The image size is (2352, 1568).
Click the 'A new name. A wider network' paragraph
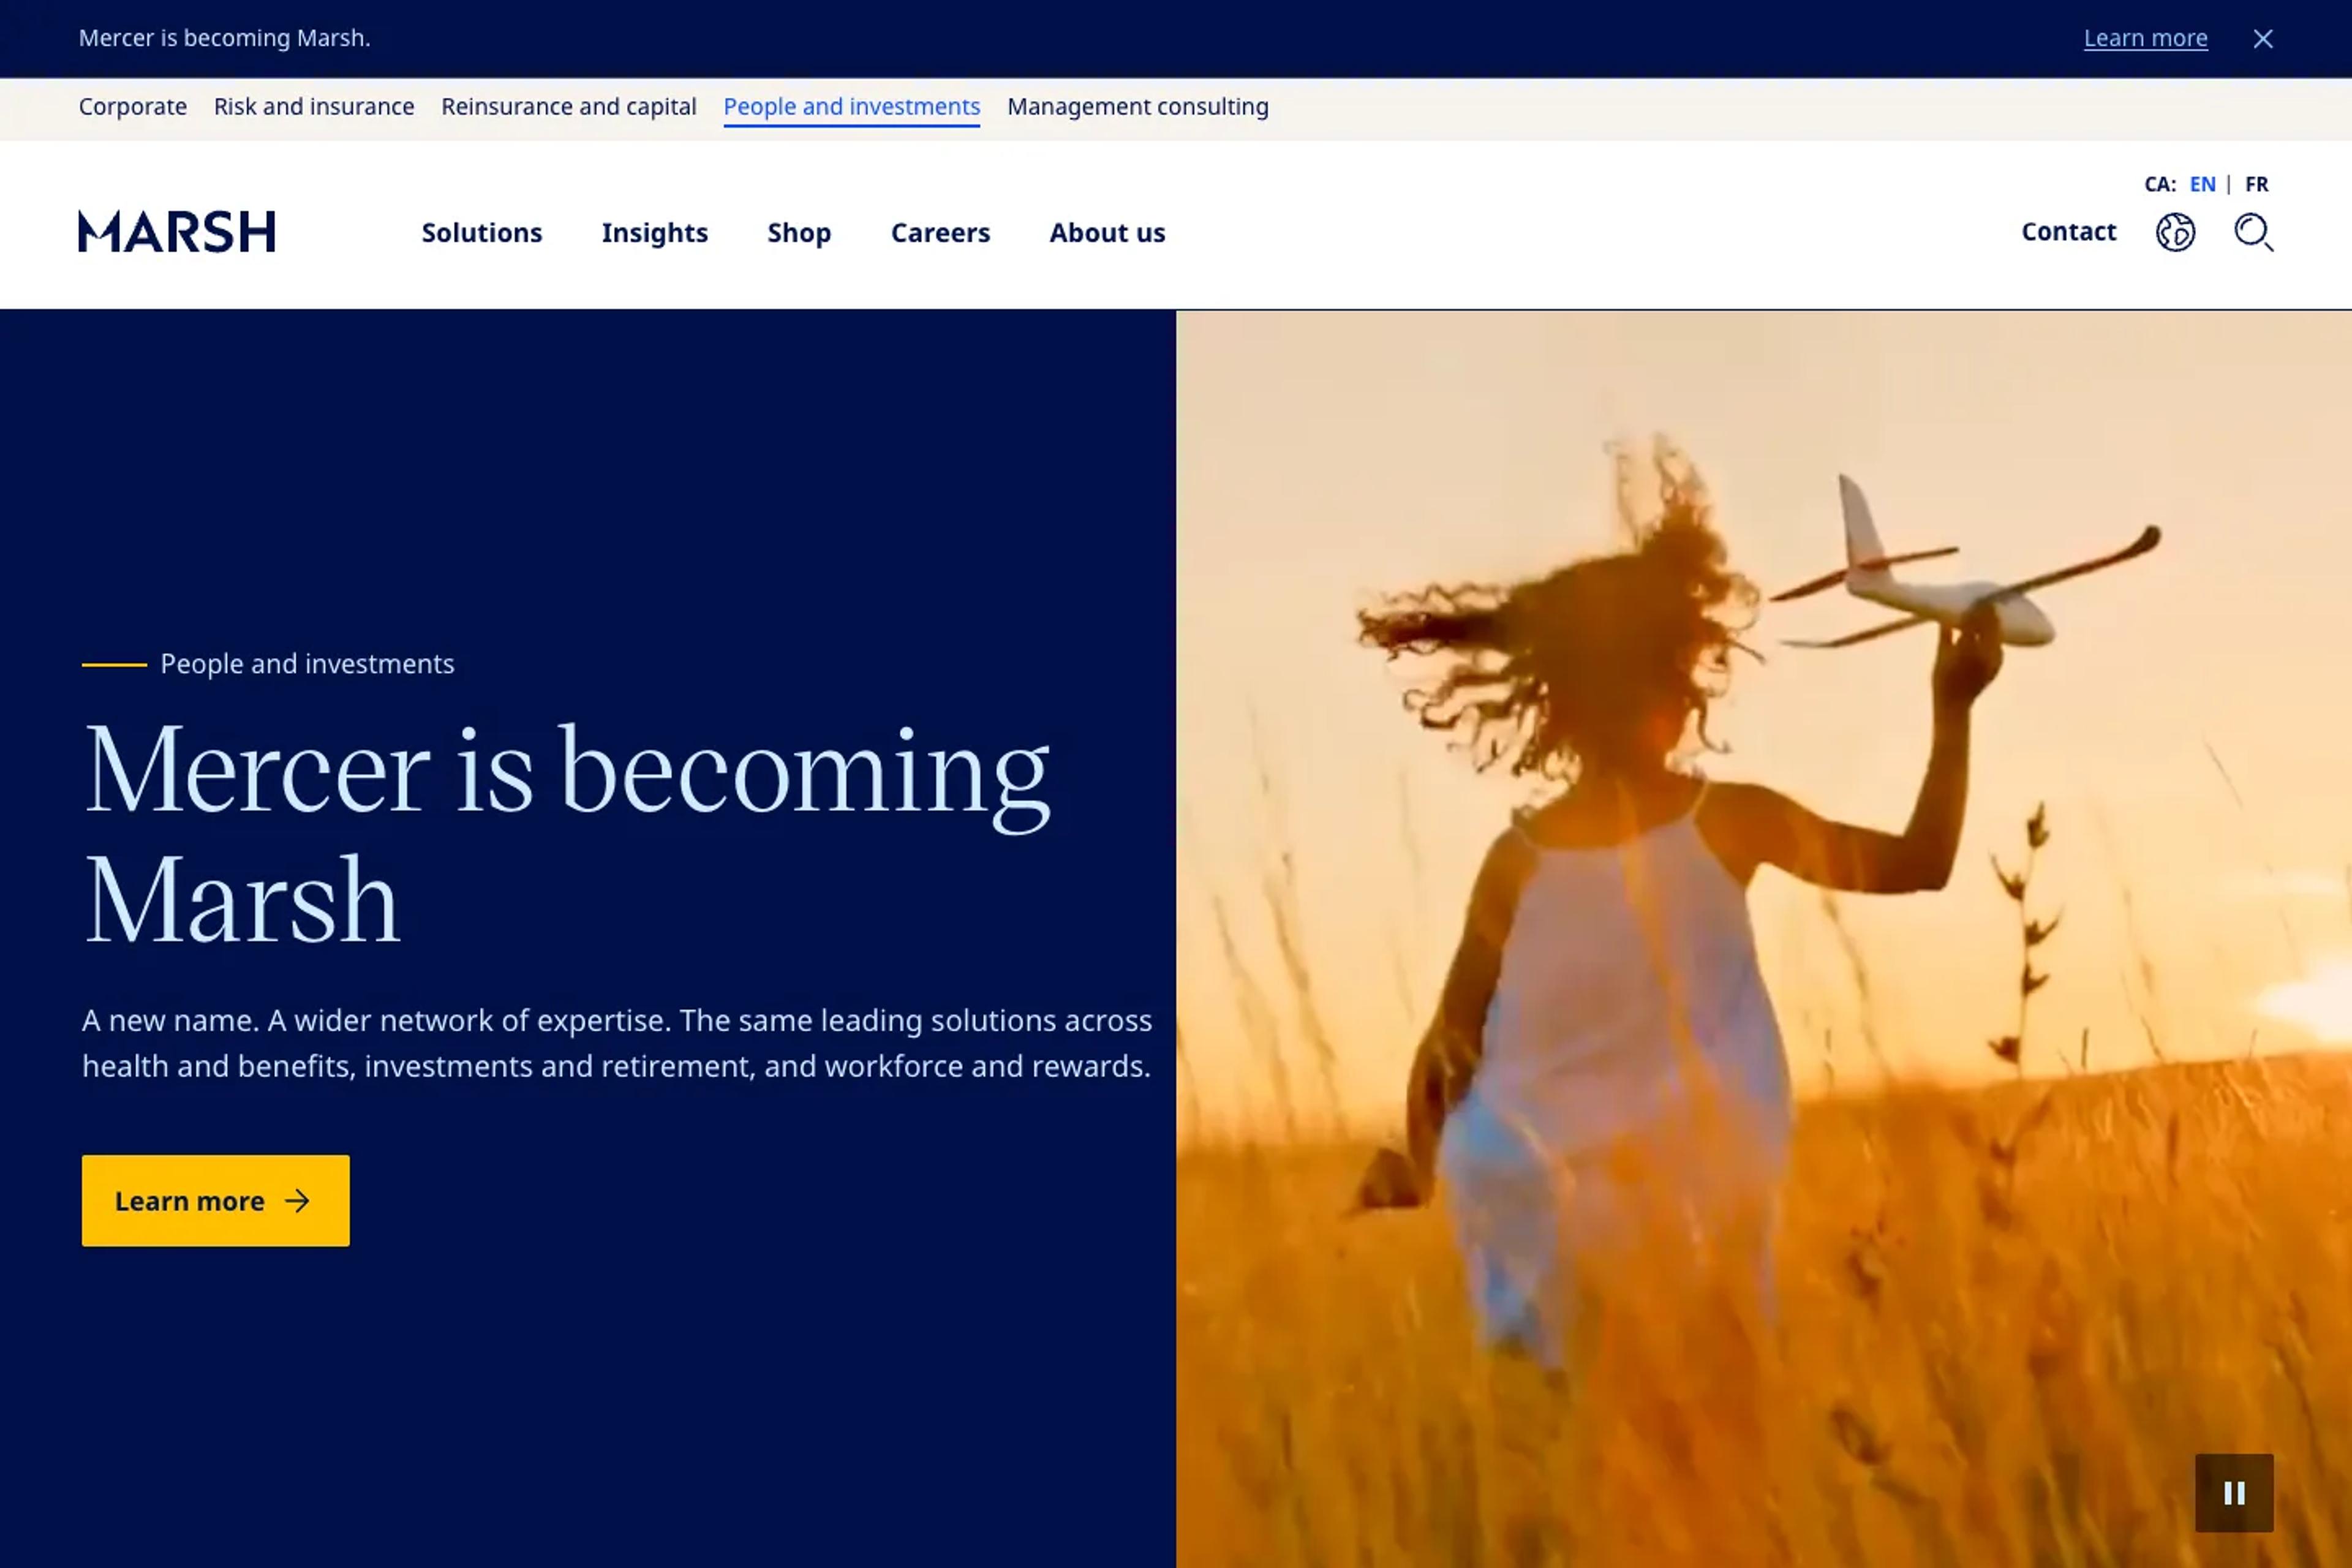[617, 1043]
